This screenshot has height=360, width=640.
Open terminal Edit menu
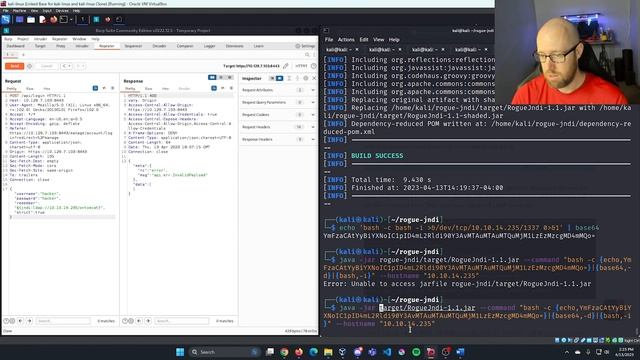pos(364,40)
